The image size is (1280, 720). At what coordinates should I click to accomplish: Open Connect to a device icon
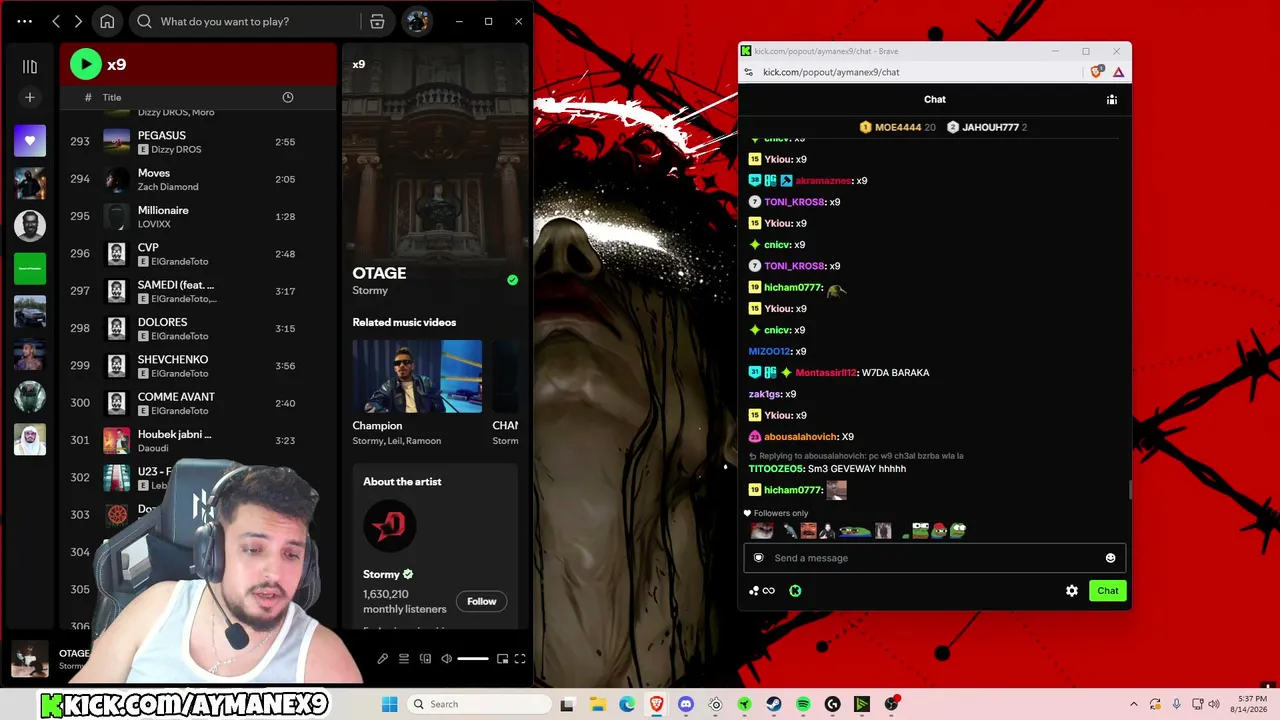coord(425,659)
